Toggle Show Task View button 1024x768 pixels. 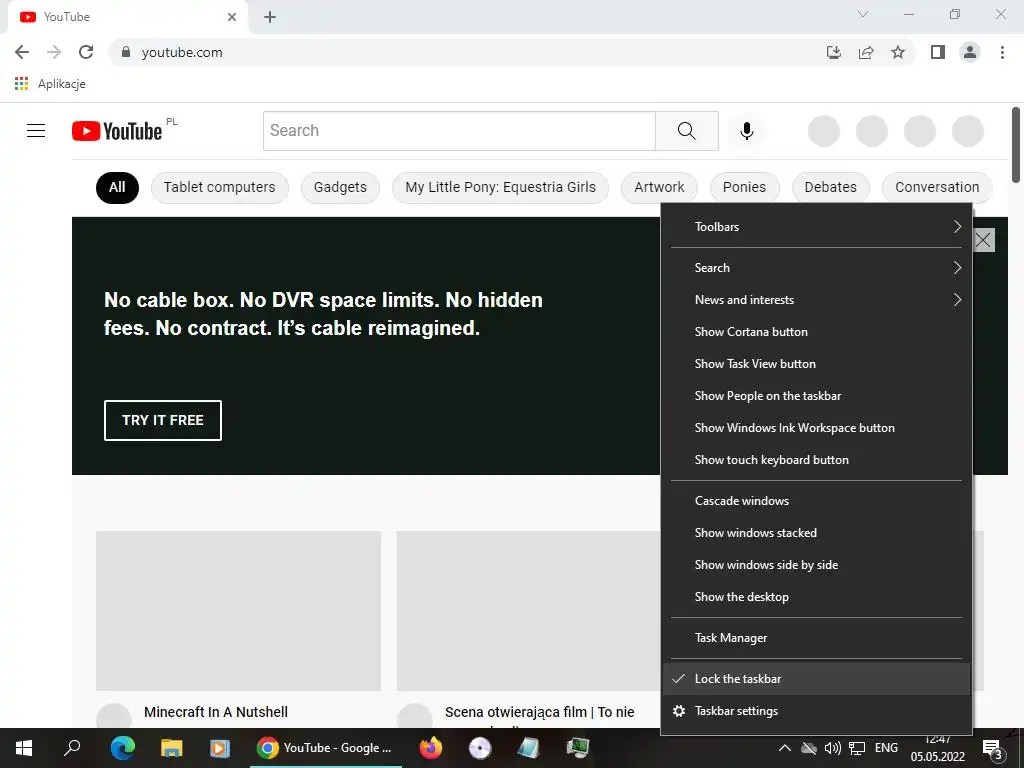[816, 364]
